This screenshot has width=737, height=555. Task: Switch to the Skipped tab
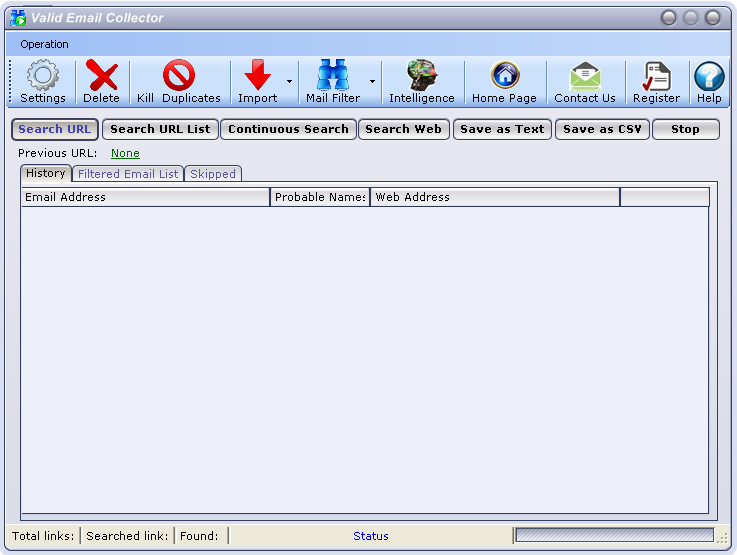coord(213,174)
